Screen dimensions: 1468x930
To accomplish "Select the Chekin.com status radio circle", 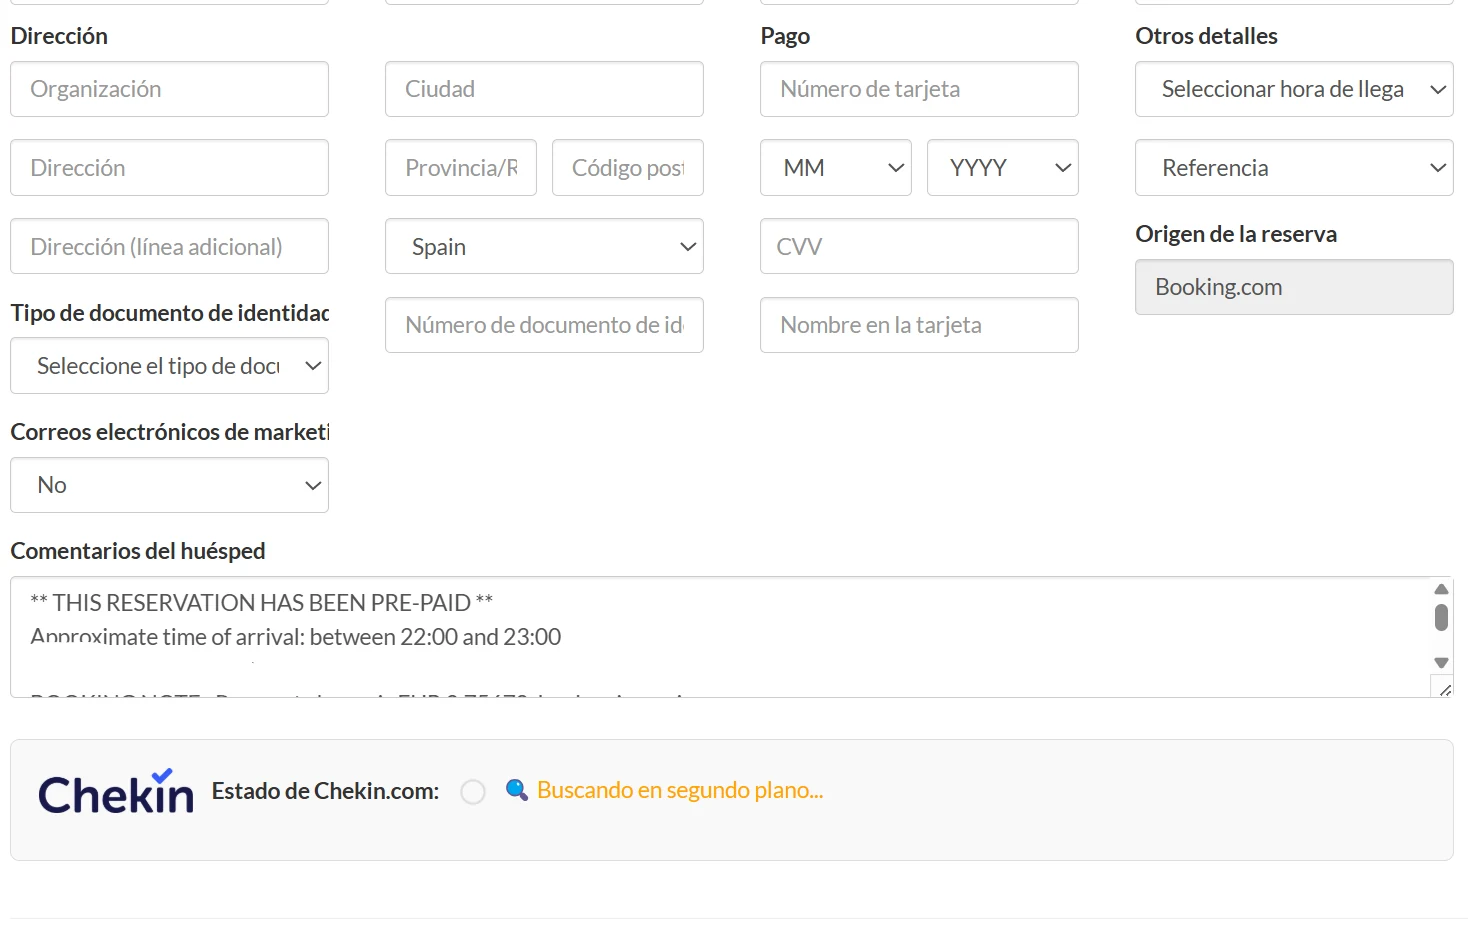I will (473, 792).
